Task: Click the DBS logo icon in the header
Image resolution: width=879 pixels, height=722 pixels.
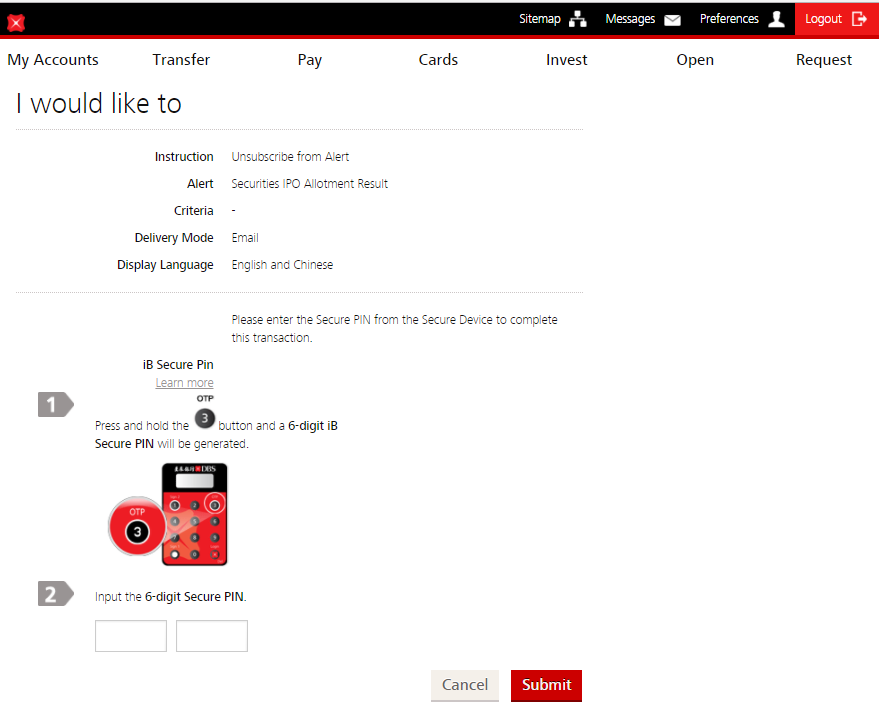Action: 15,22
